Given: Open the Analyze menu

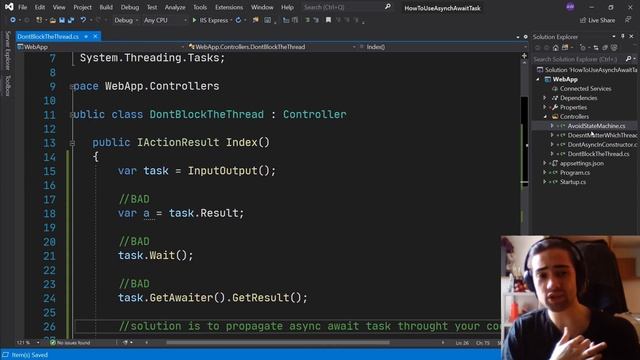Looking at the screenshot, I should coord(175,7).
